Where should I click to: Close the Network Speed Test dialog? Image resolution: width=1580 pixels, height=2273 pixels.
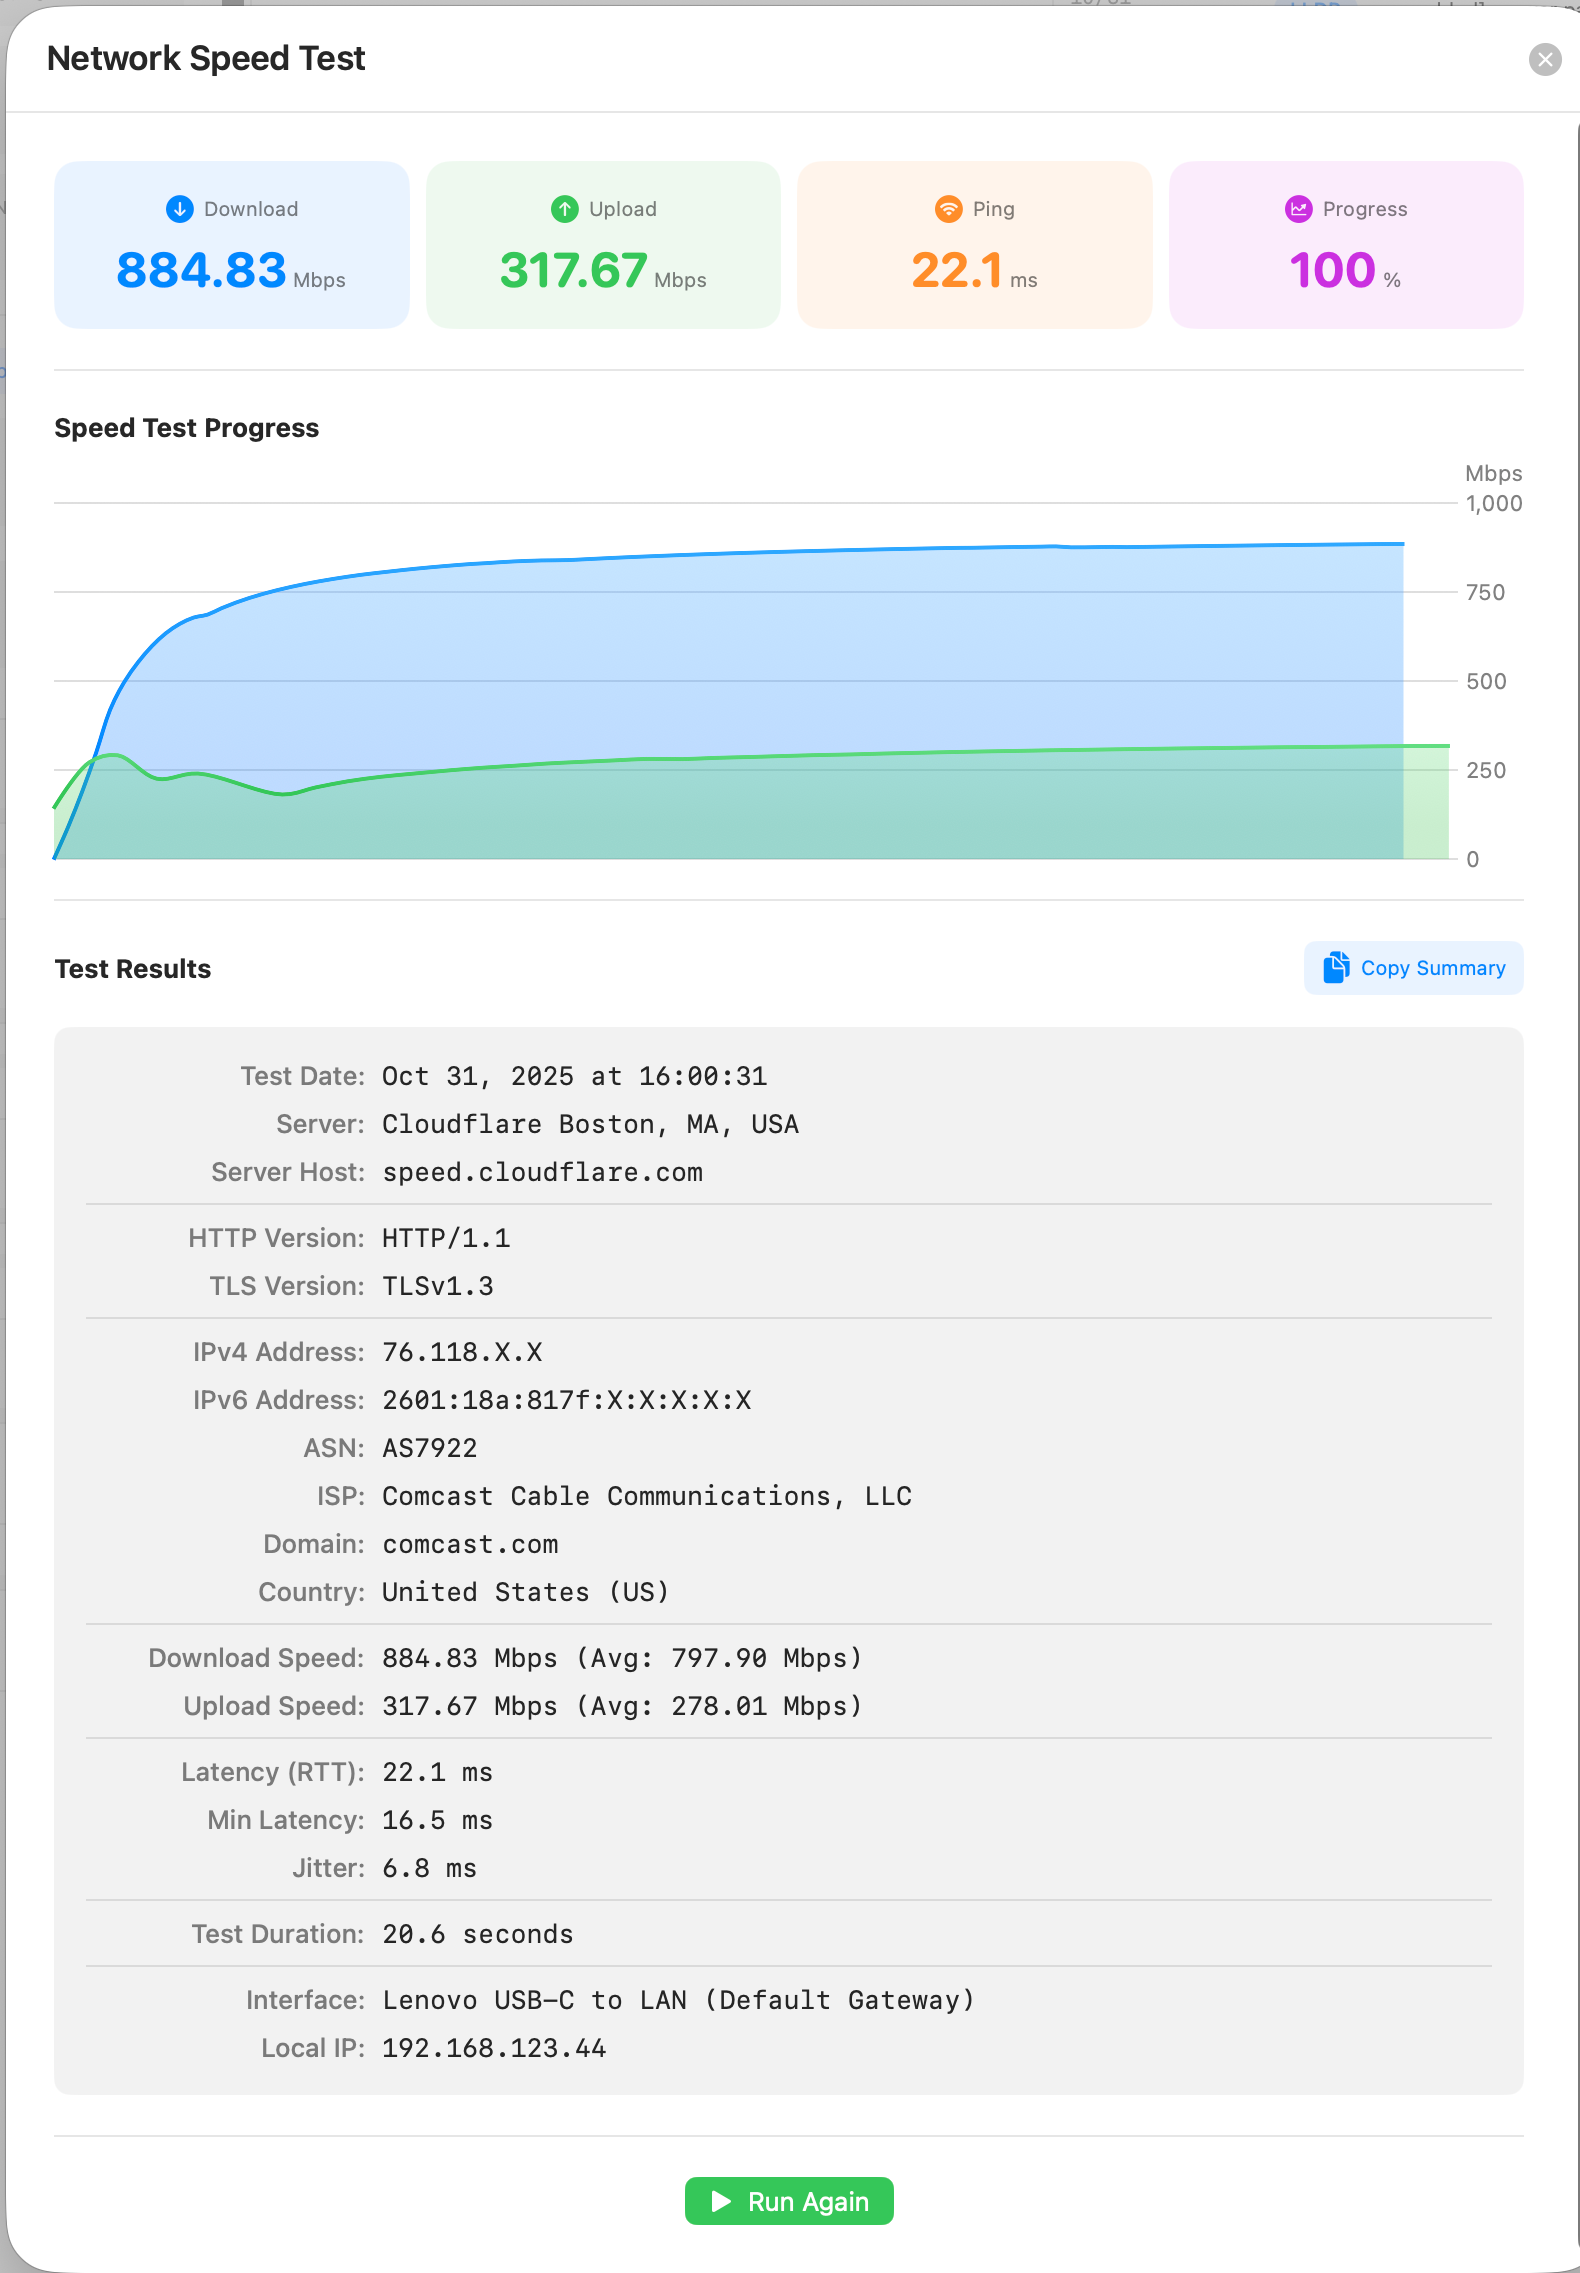click(x=1545, y=60)
